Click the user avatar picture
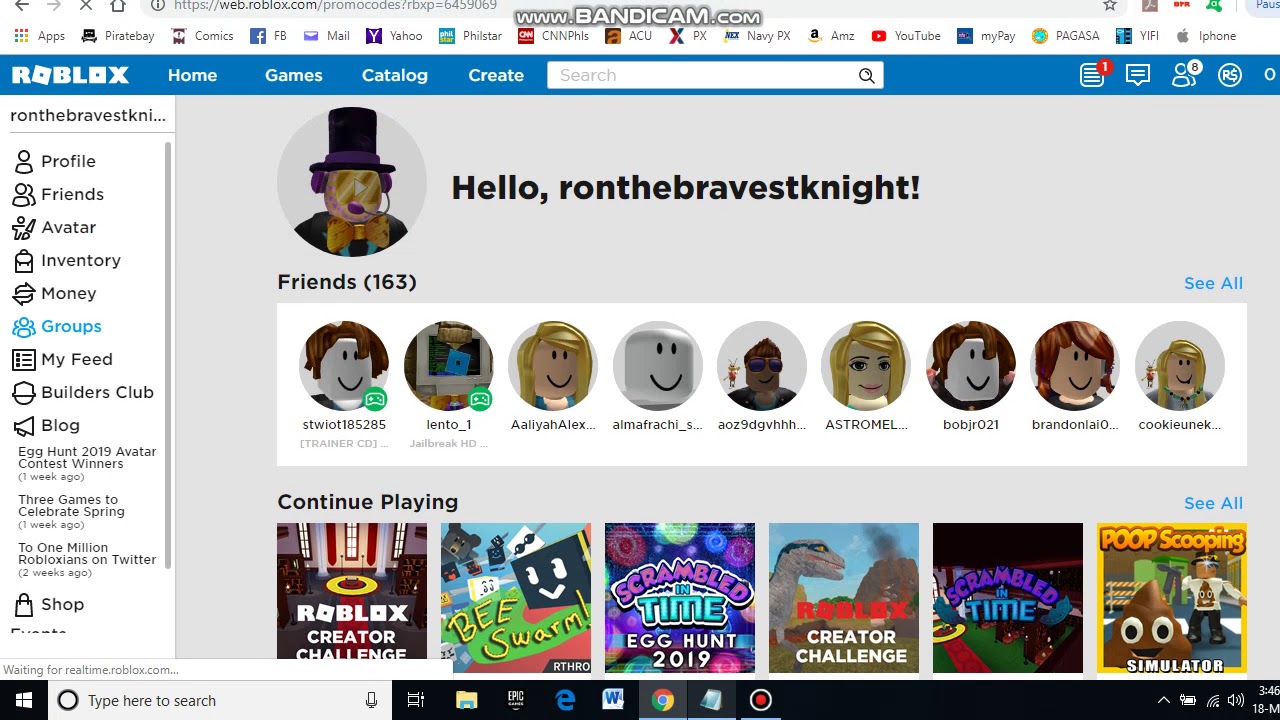Viewport: 1280px width, 720px height. 352,182
